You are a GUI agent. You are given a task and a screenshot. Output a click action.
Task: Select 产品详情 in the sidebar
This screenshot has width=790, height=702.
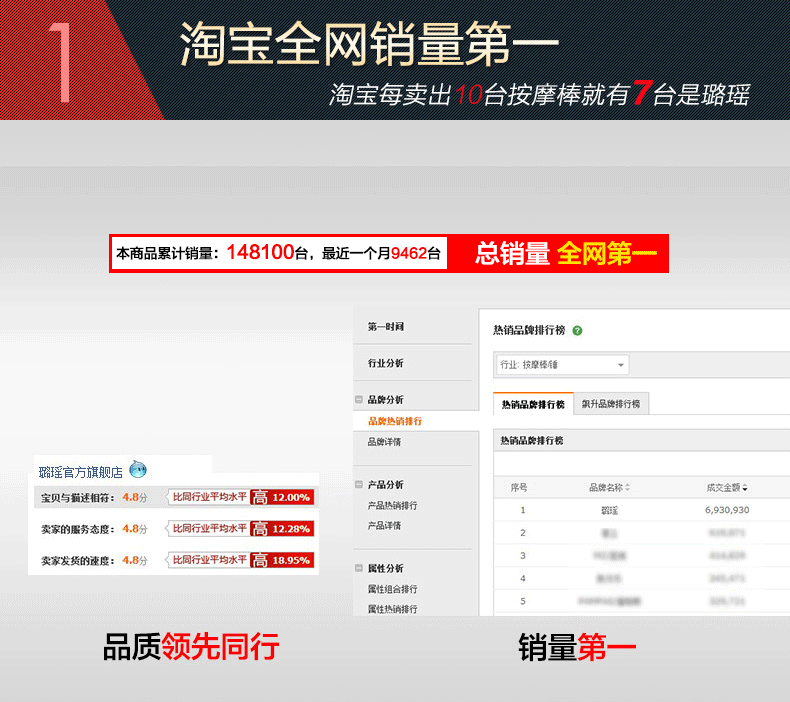pos(384,525)
